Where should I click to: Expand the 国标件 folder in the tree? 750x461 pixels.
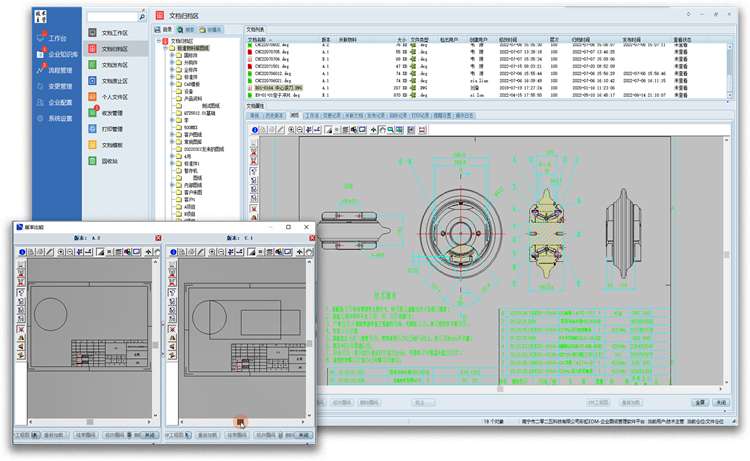[173, 54]
